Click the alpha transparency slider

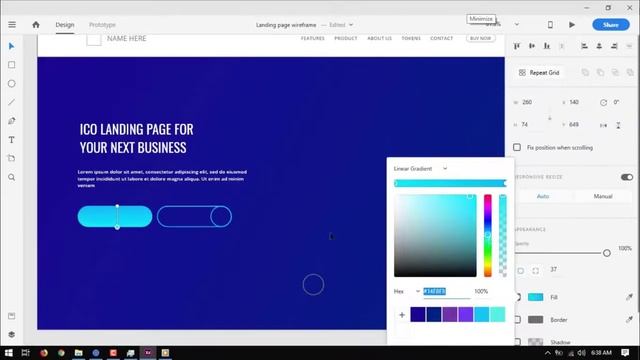pyautogui.click(x=503, y=236)
